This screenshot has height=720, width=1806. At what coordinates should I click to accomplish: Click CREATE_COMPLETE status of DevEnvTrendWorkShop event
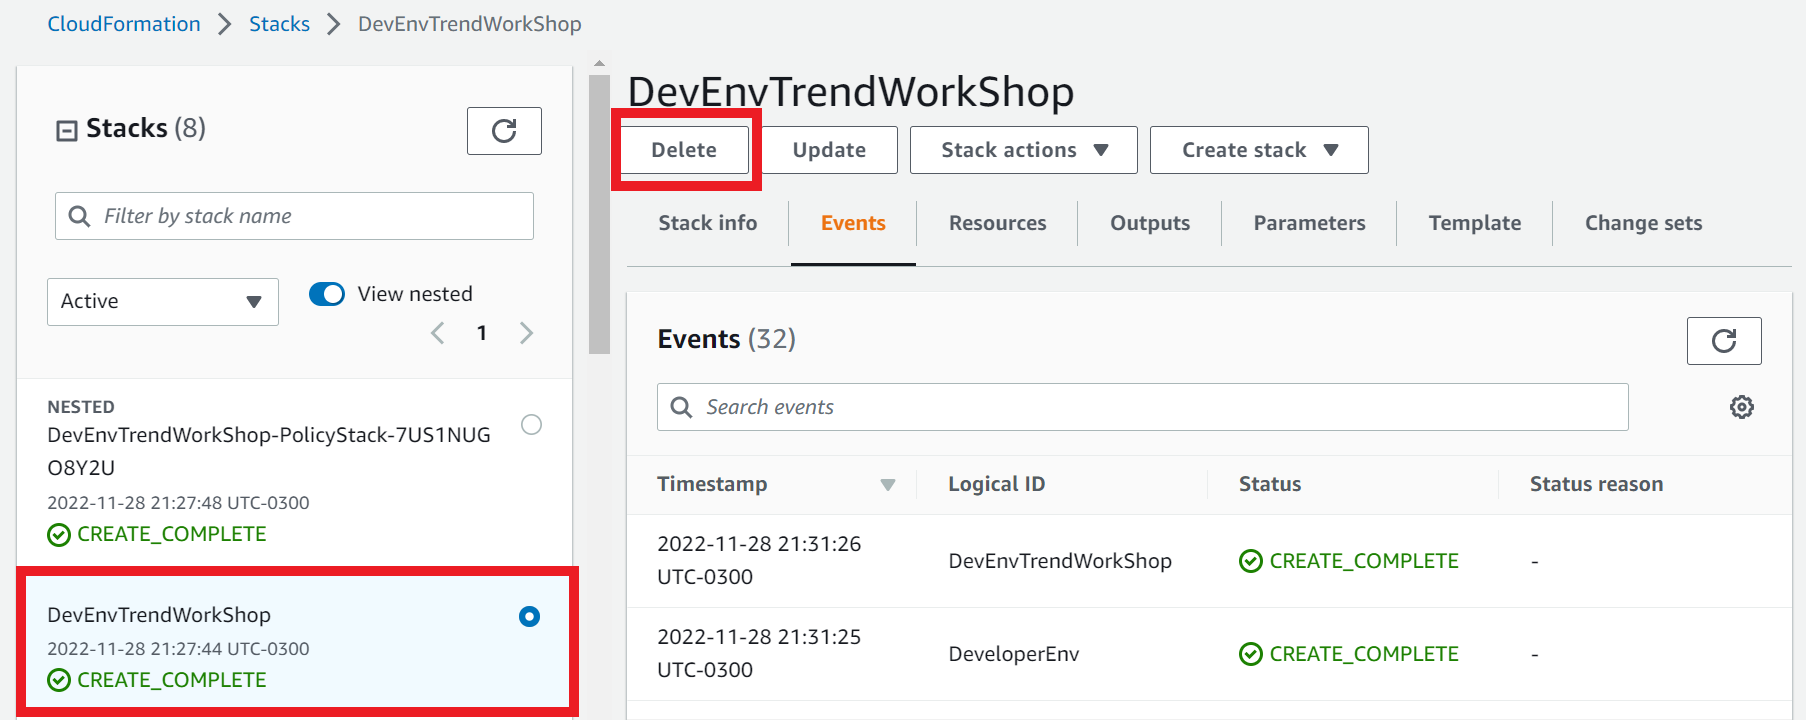pos(1349,561)
